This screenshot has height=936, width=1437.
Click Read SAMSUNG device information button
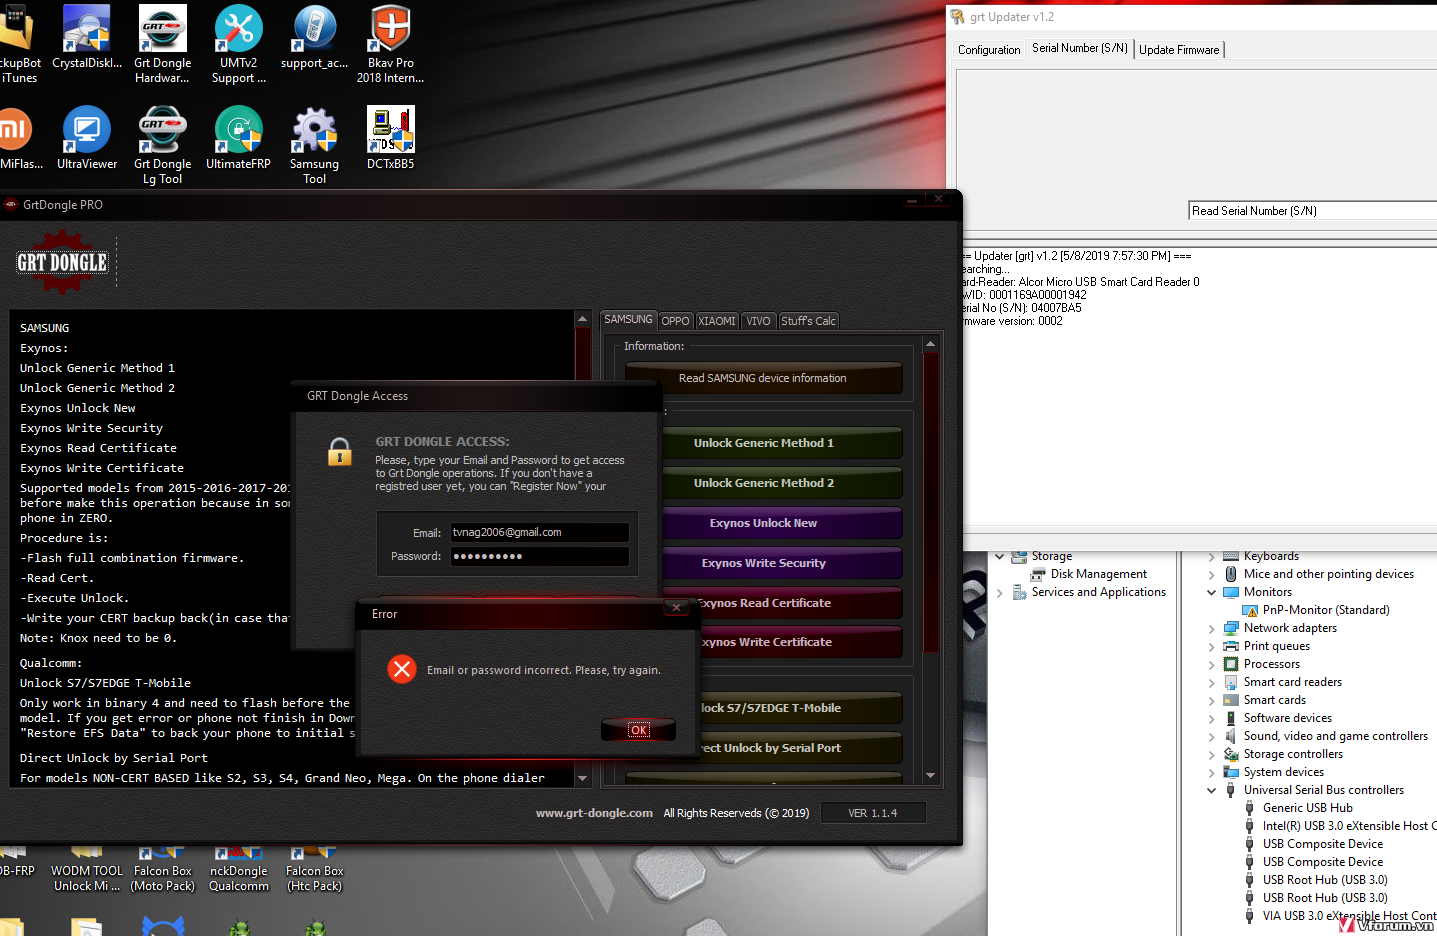point(763,378)
